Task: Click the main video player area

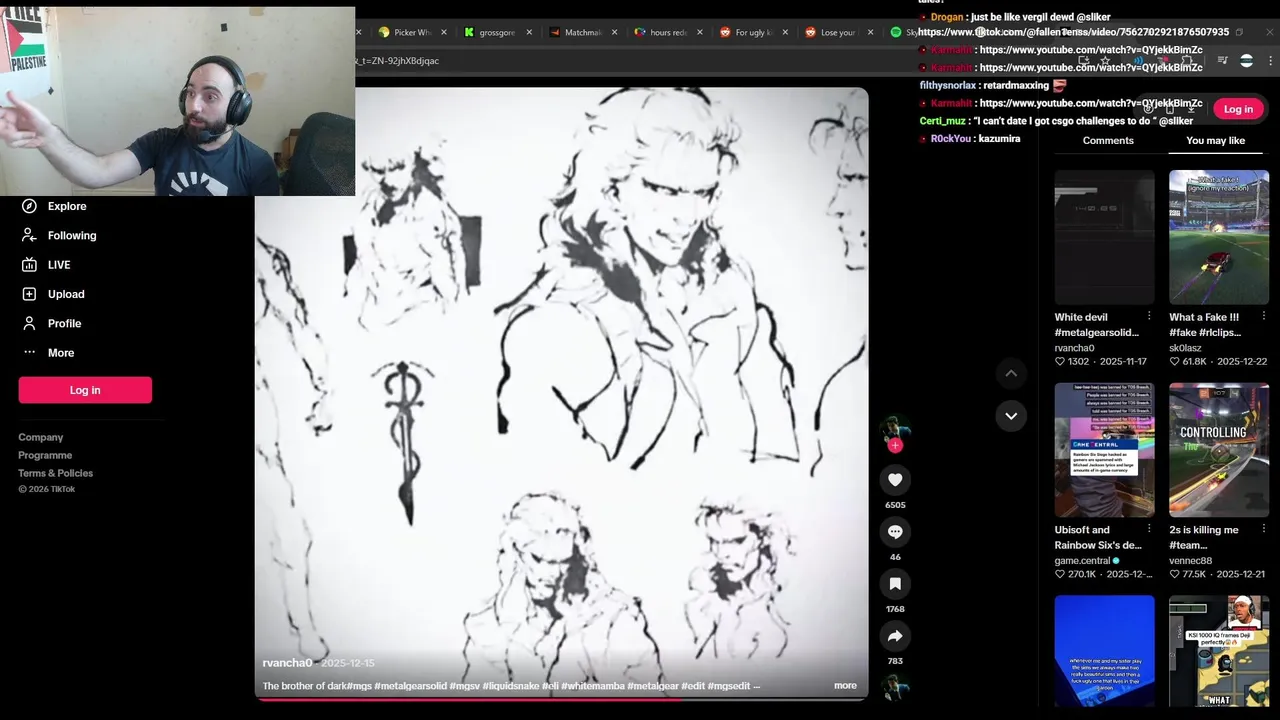Action: click(x=561, y=392)
